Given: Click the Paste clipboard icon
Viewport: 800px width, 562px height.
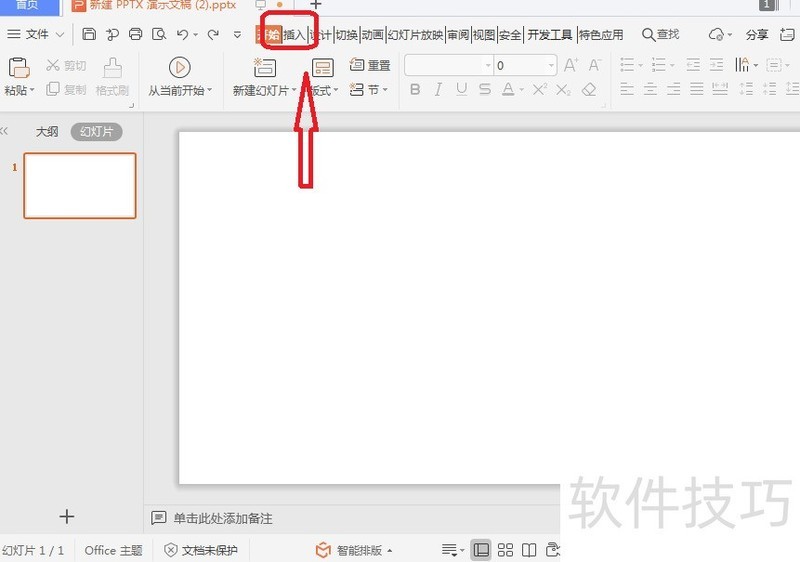Looking at the screenshot, I should click(x=18, y=68).
